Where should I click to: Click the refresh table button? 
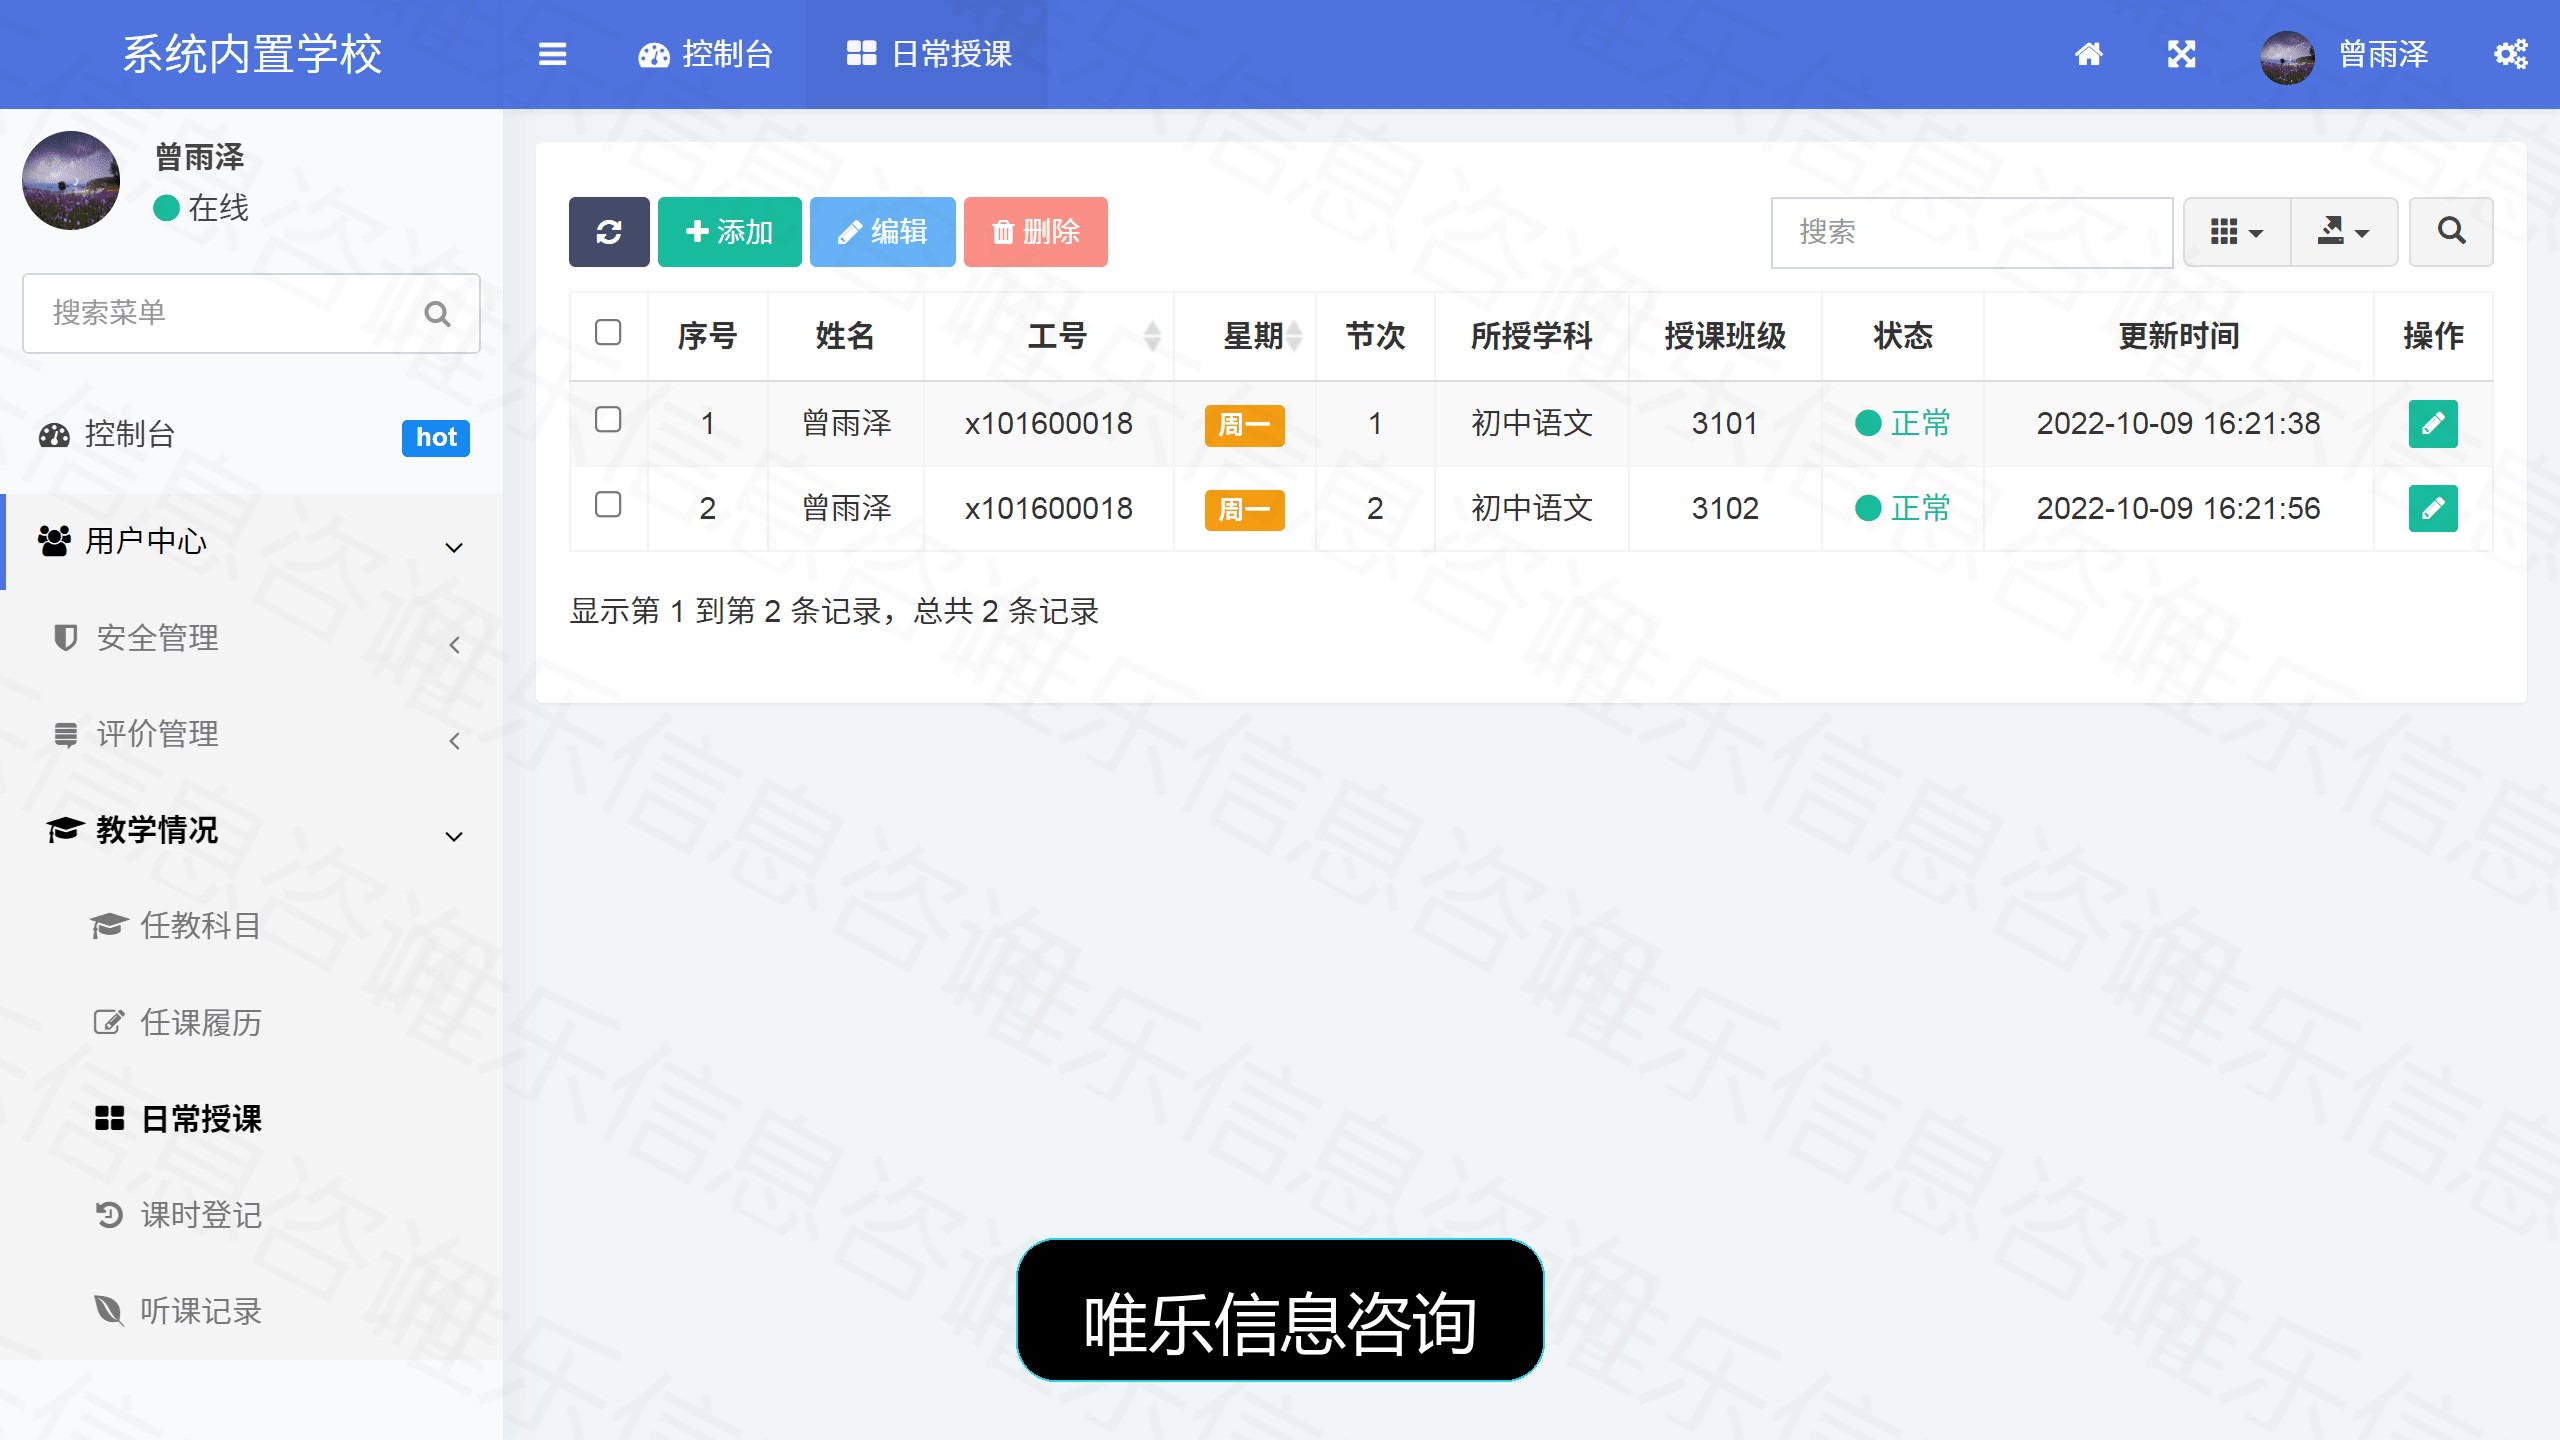click(609, 232)
